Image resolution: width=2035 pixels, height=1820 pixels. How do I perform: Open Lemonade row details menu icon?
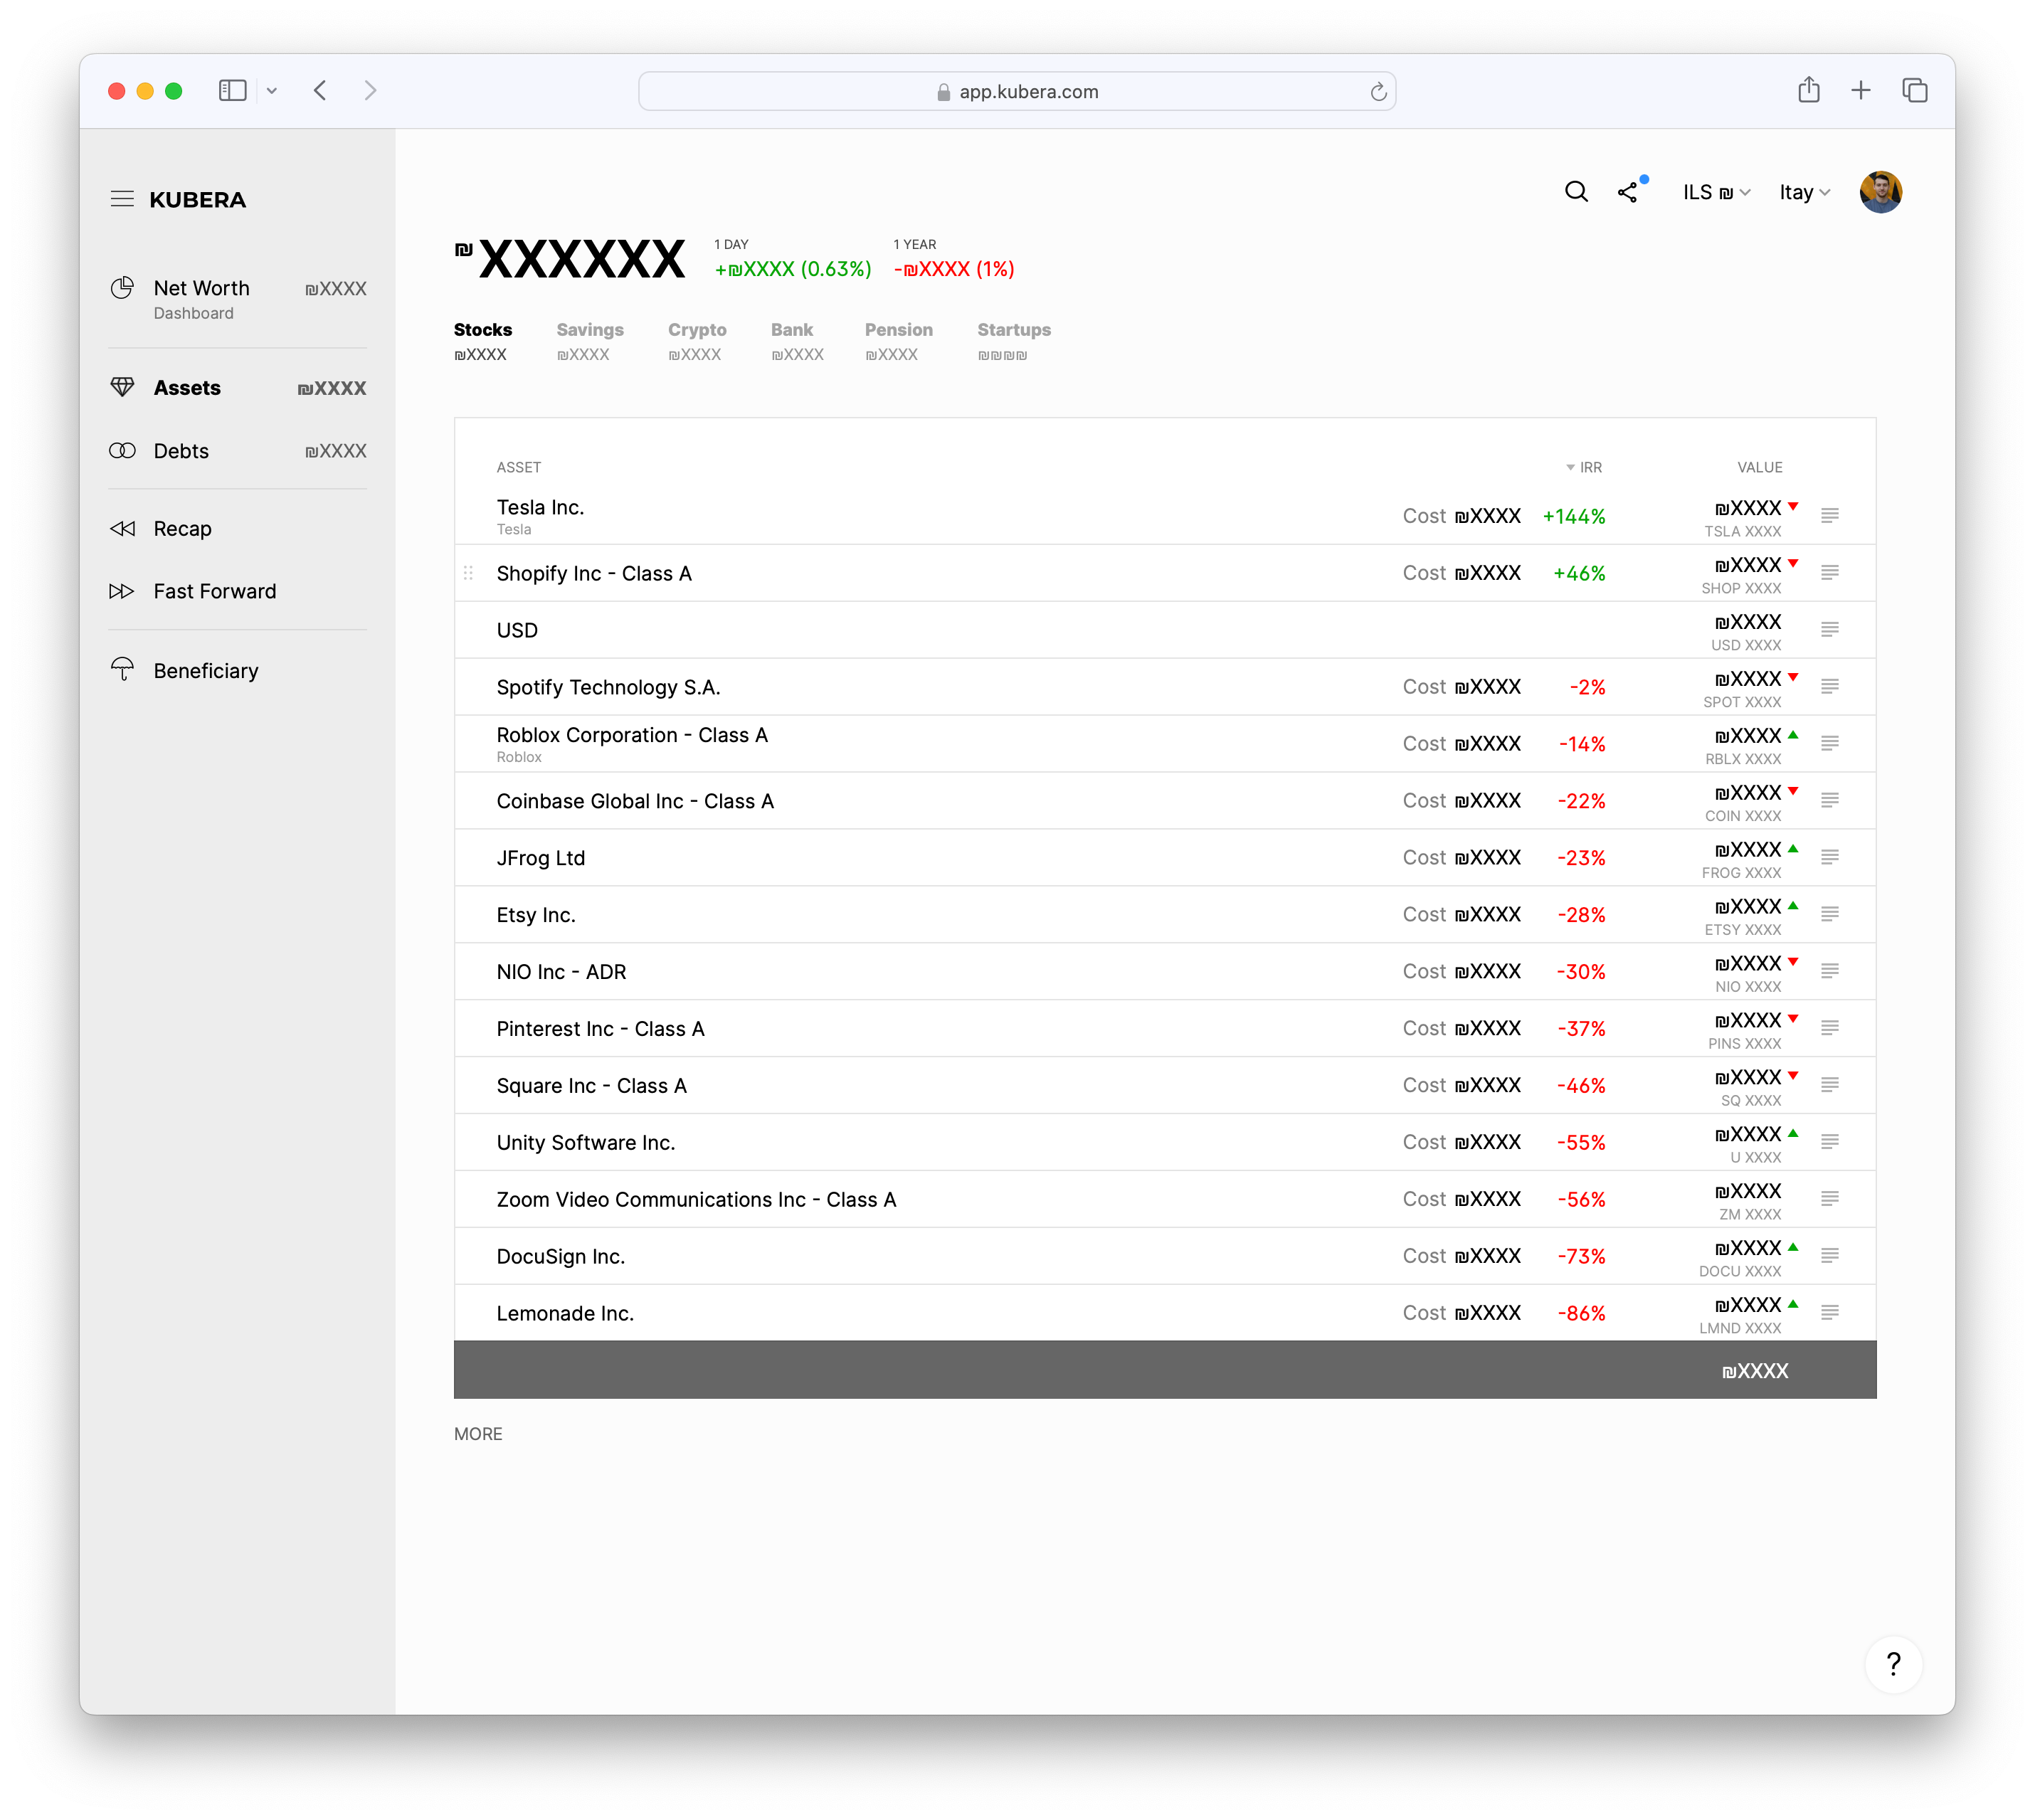coord(1829,1313)
